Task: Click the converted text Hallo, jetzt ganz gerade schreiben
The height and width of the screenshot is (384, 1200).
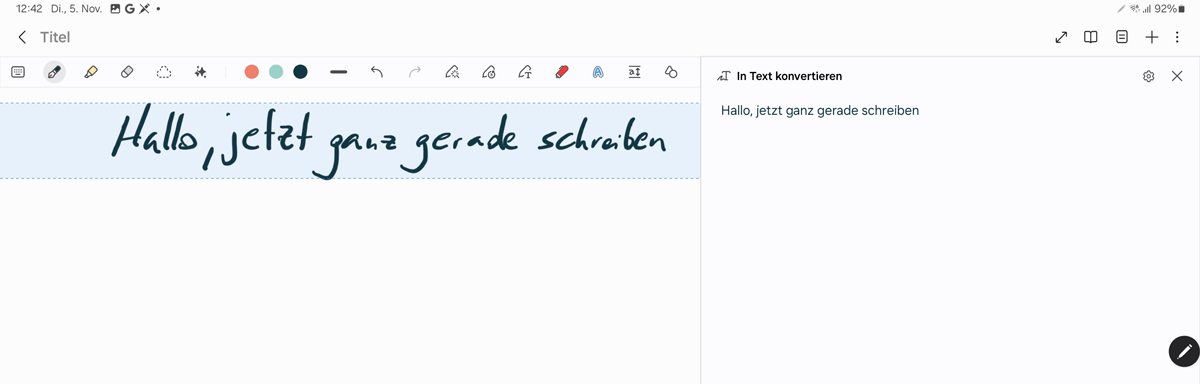Action: [820, 110]
